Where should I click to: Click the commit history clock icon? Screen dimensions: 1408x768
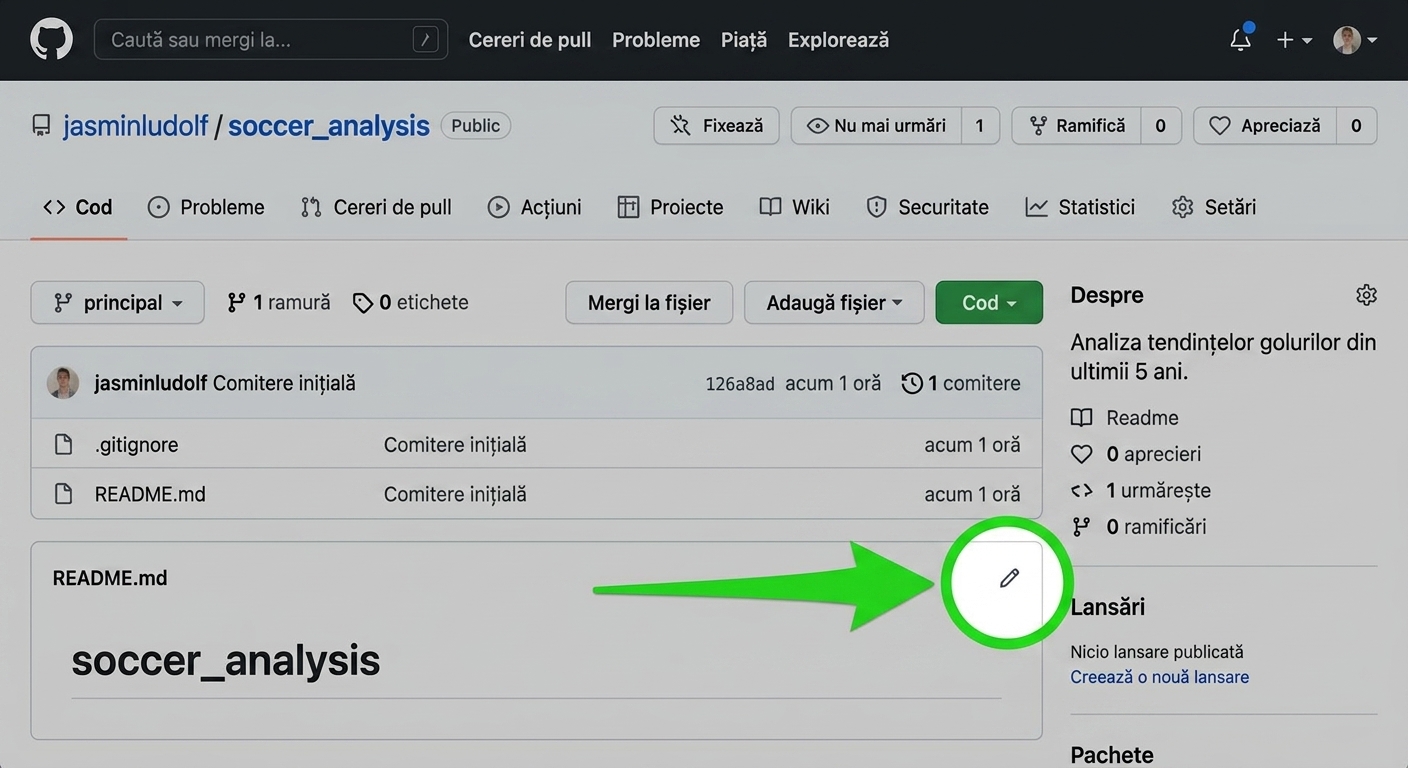click(911, 383)
